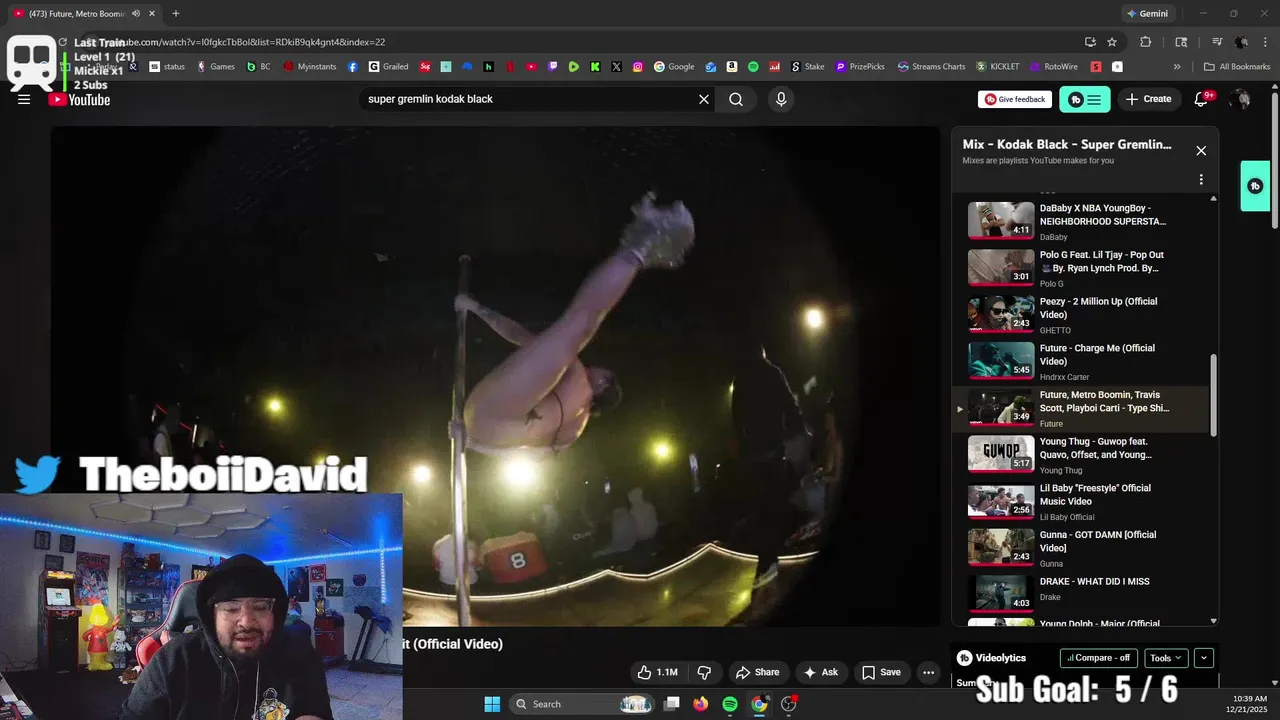
Task: Open the PrizePicks bookmark
Action: (x=859, y=67)
